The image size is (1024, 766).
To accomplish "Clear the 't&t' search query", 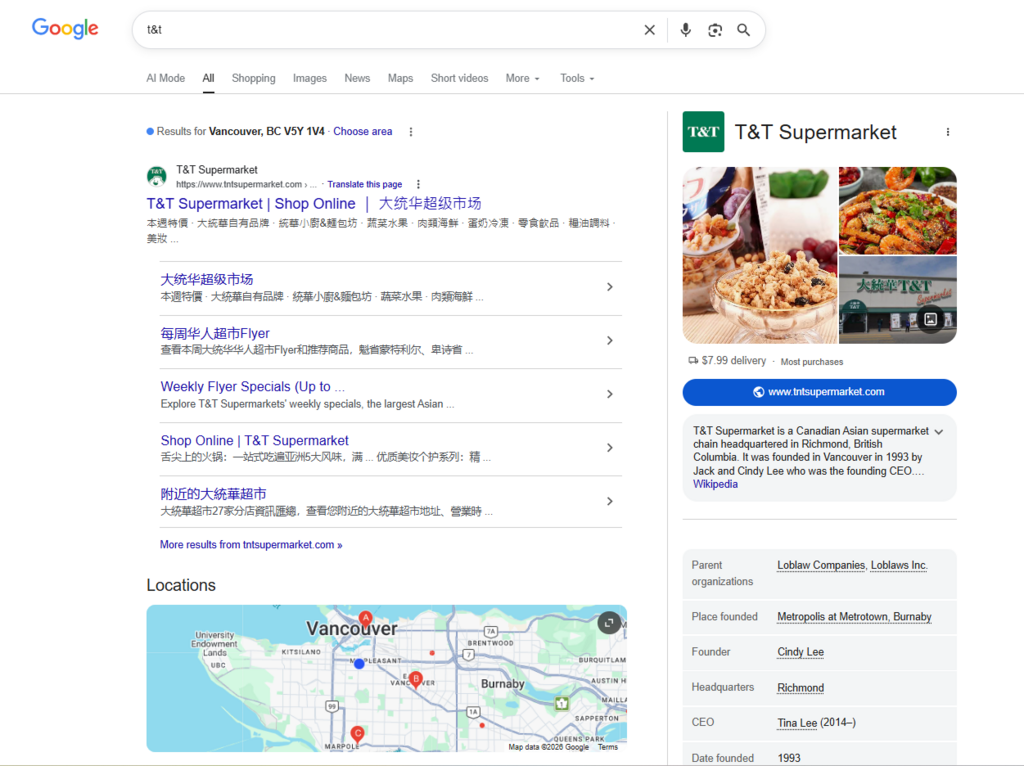I will click(x=649, y=30).
